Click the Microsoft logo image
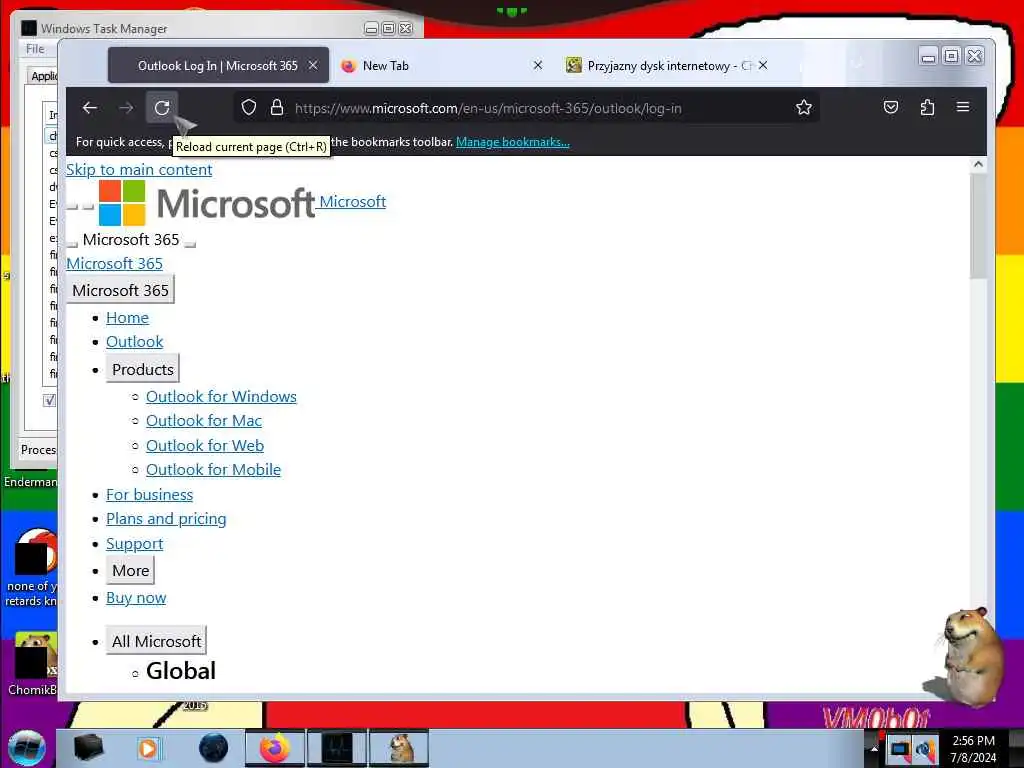Viewport: 1024px width, 768px height. [x=207, y=202]
